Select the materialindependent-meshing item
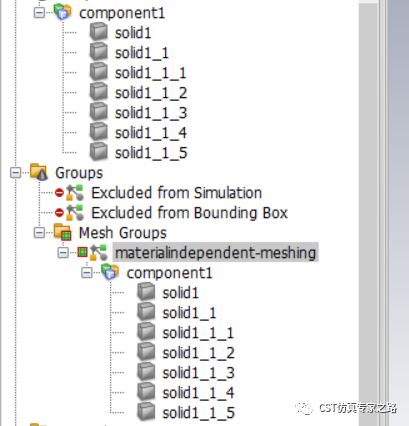This screenshot has width=409, height=426. pos(215,252)
